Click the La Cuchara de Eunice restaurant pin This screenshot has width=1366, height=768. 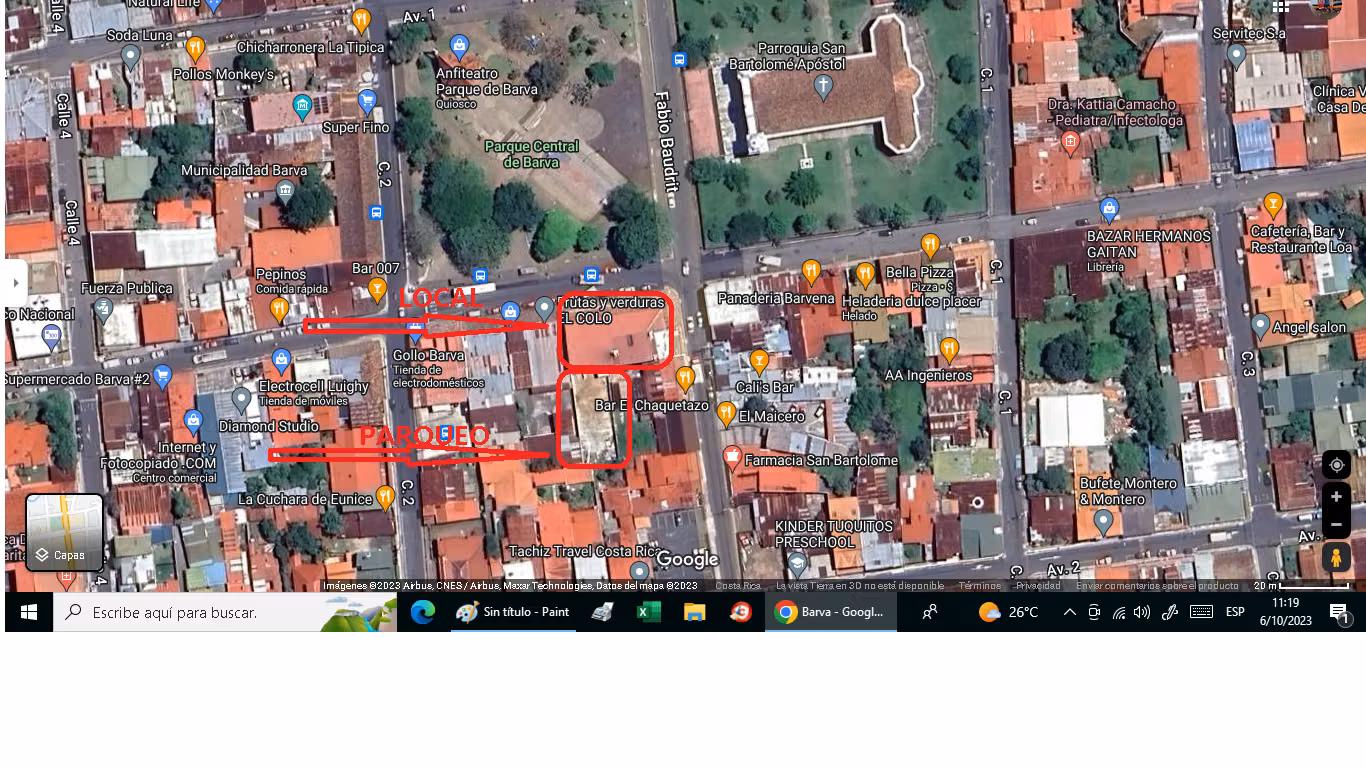pyautogui.click(x=385, y=496)
